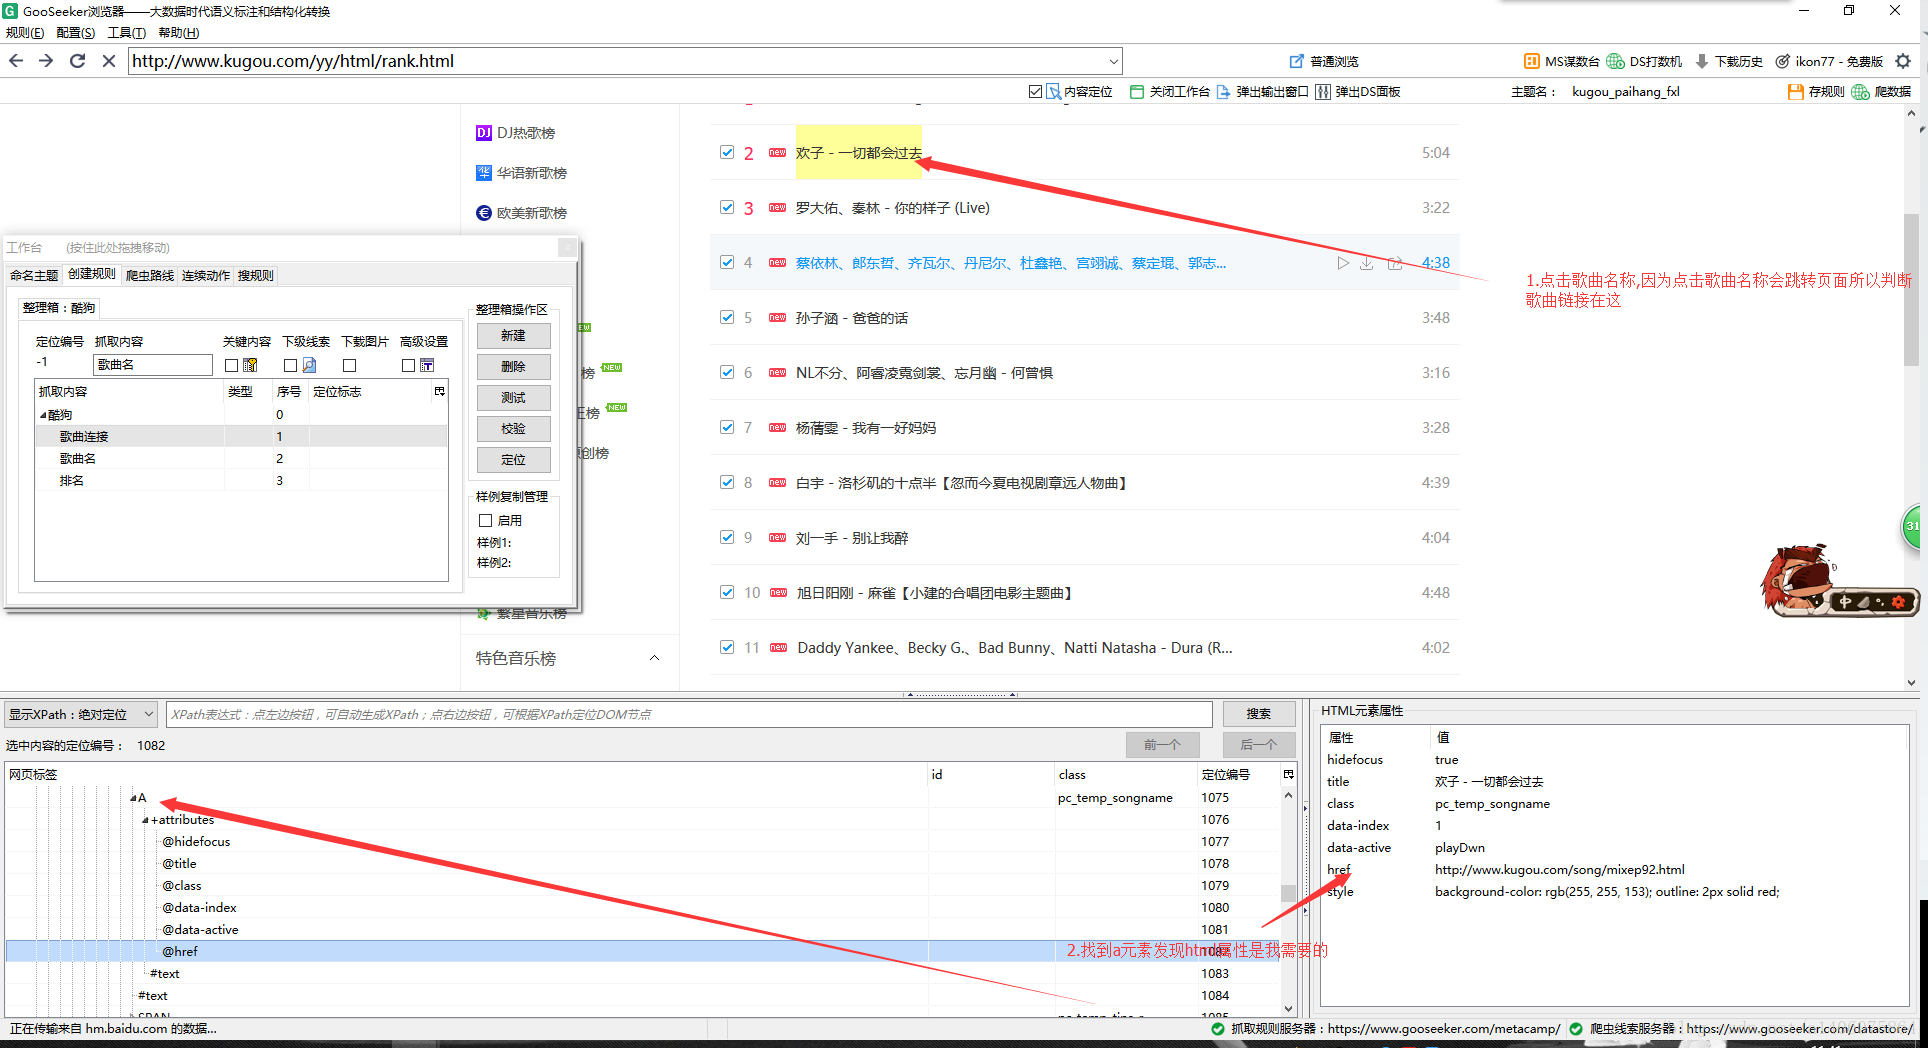
Task: Enable the 高级设置 checkbox
Action: pyautogui.click(x=409, y=365)
